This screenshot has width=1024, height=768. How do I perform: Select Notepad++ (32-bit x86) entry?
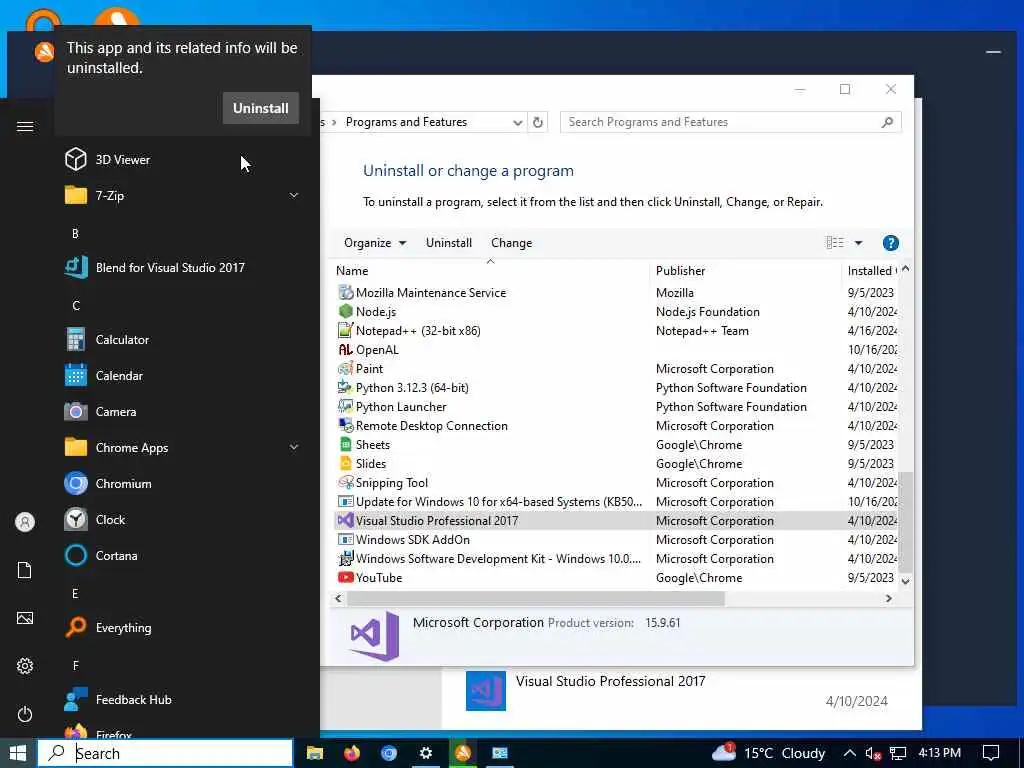(x=616, y=330)
